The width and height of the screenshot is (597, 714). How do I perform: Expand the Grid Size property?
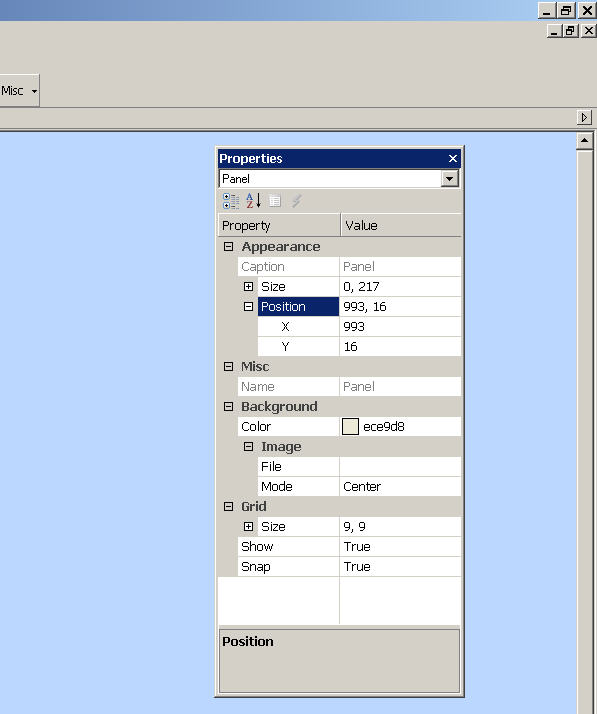point(248,526)
